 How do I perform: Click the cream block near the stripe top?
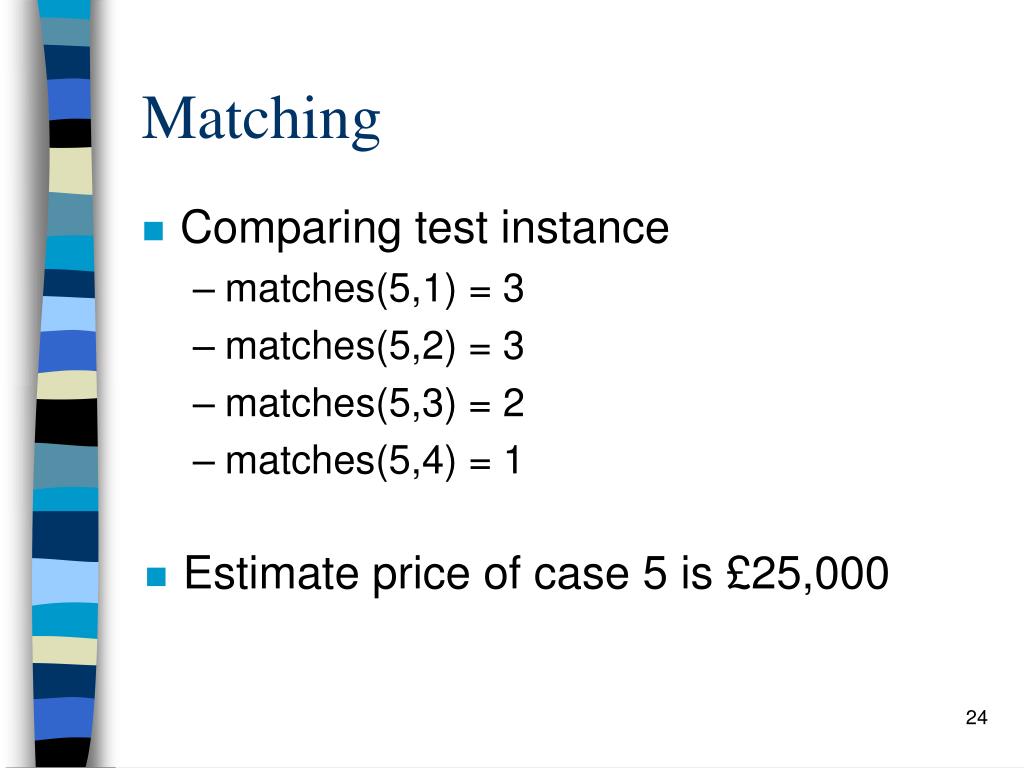(70, 171)
